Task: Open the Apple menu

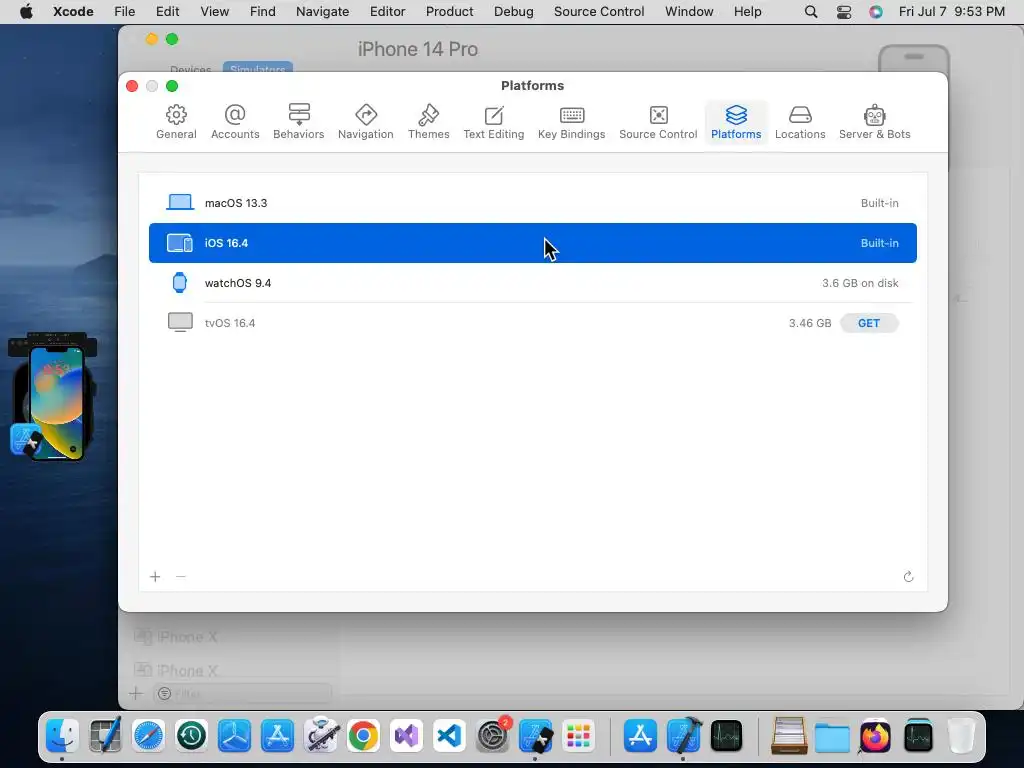Action: coord(26,12)
